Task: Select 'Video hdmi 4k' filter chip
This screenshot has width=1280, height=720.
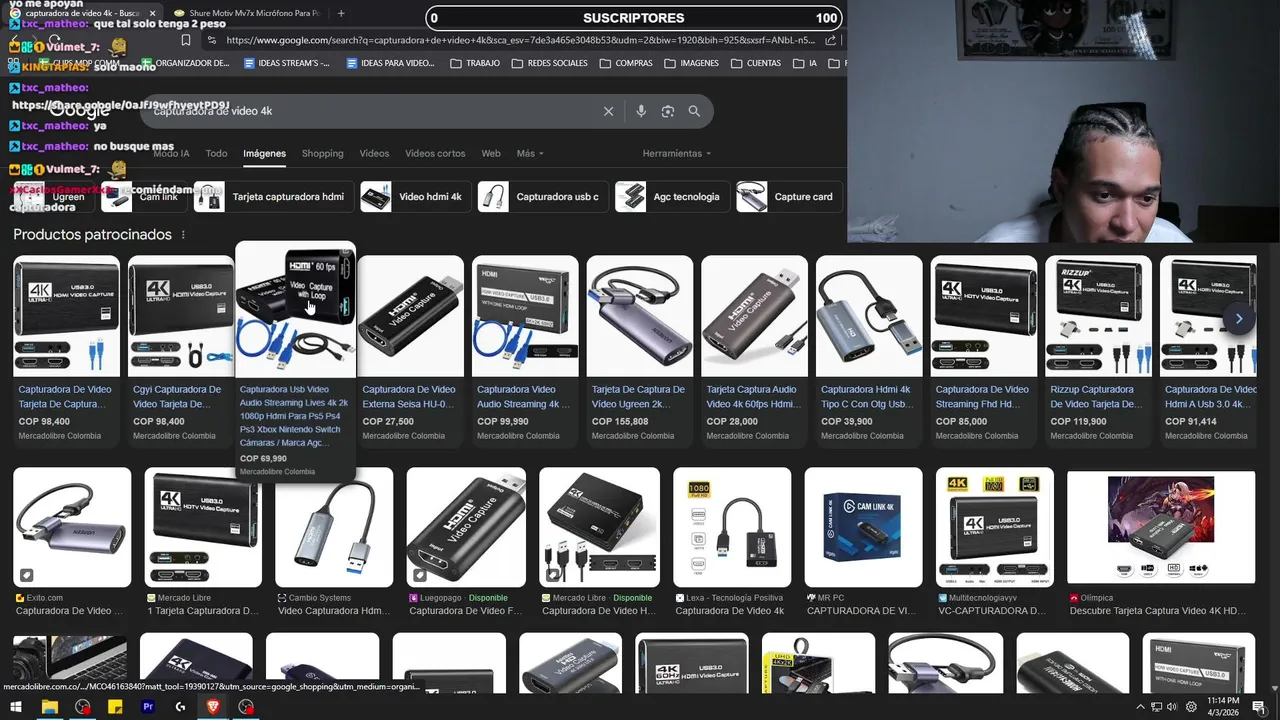Action: (x=414, y=197)
